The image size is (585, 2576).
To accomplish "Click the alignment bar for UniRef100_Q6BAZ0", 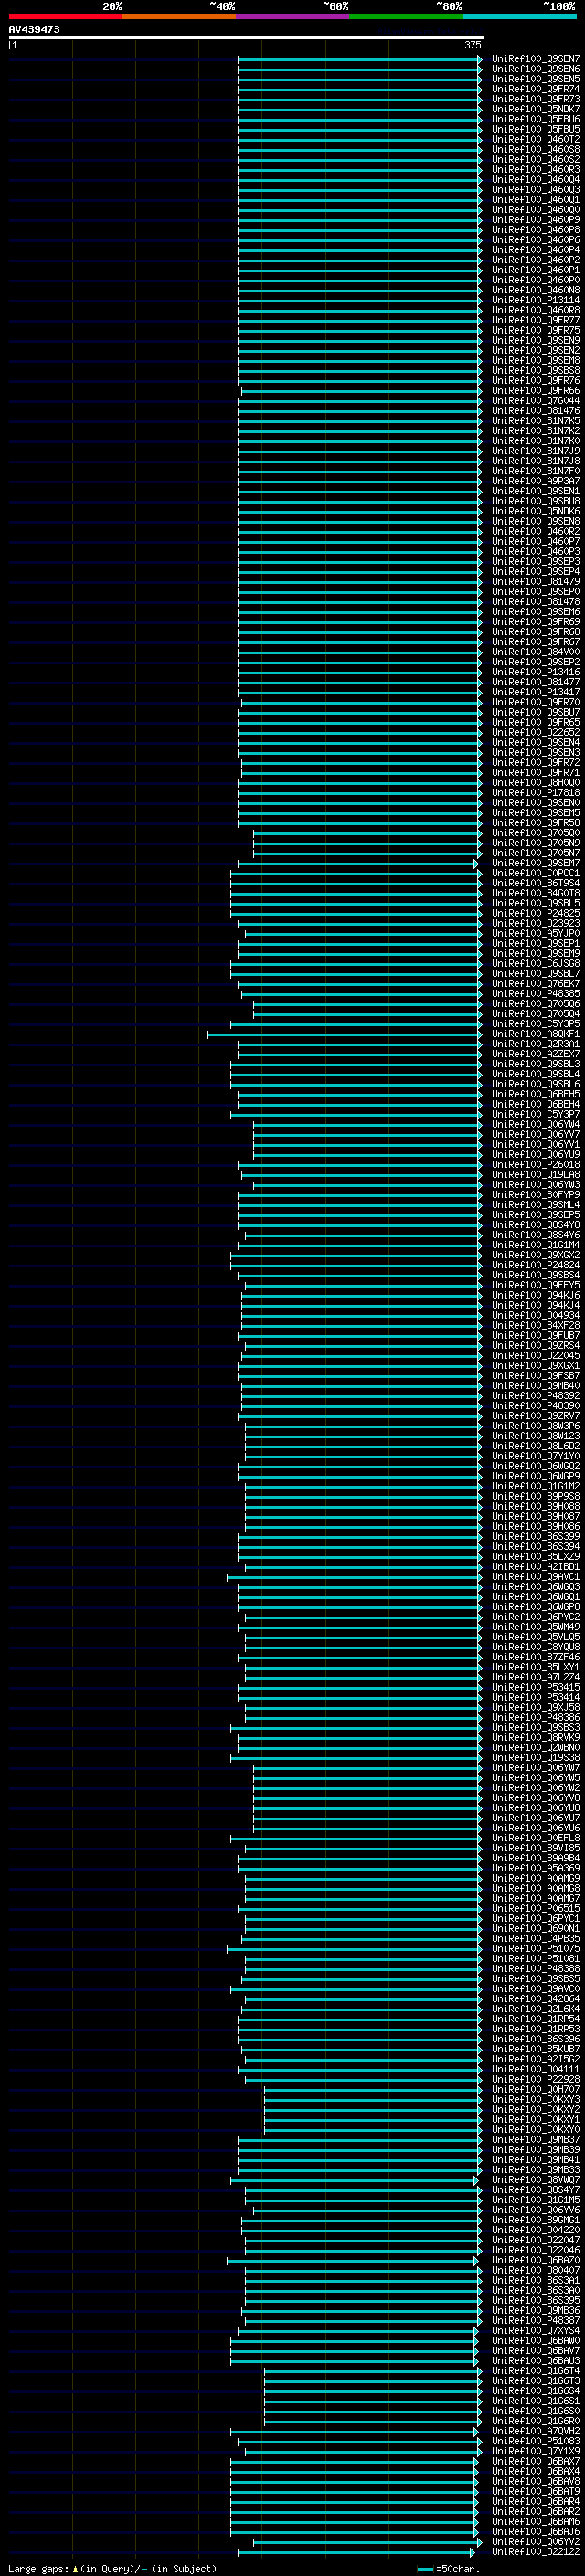I will pos(353,2261).
